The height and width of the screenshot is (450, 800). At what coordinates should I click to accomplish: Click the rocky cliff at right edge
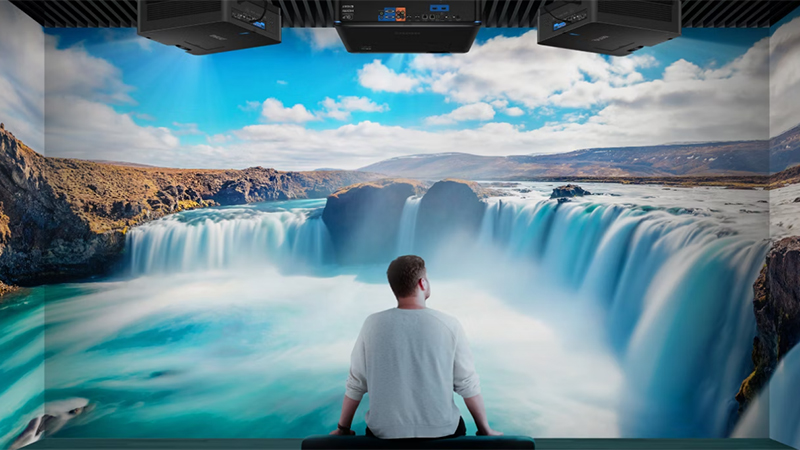(x=778, y=310)
